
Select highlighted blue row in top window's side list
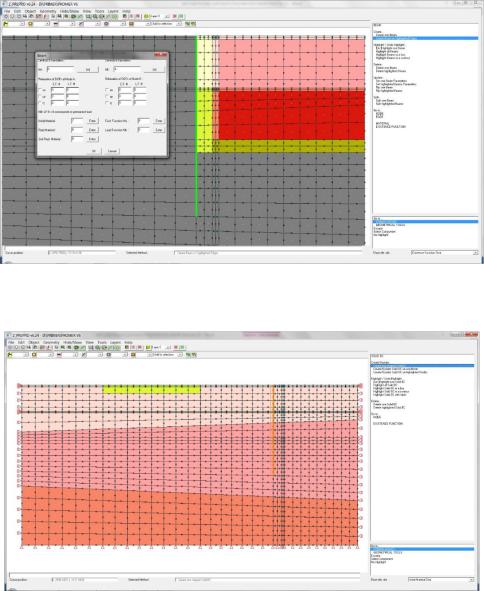point(425,38)
